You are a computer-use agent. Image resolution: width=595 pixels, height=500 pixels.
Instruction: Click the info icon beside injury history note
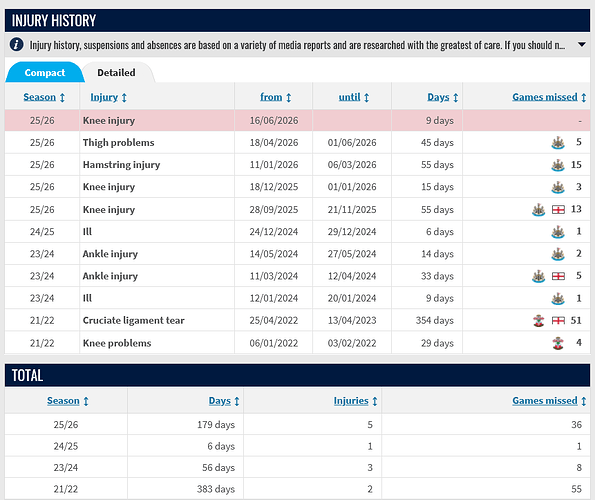point(16,44)
